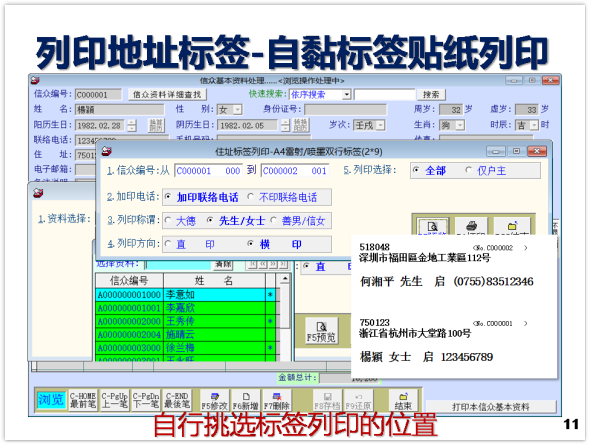Image resolution: width=590 pixels, height=445 pixels.
Task: Click the 信众编号 column header
Action: (x=129, y=281)
